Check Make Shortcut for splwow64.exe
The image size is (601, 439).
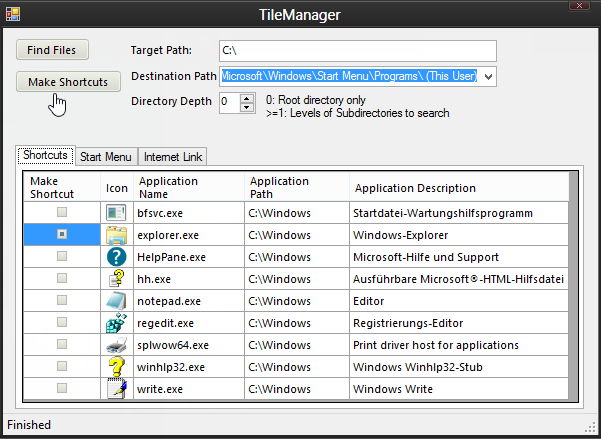coord(62,344)
